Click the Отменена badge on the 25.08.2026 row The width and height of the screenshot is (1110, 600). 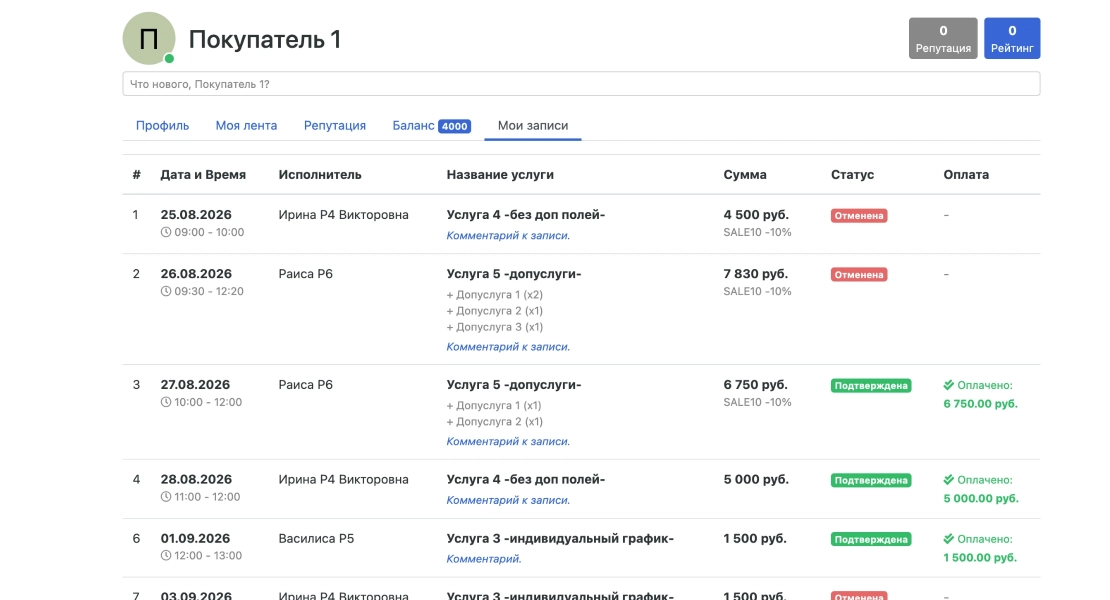click(859, 216)
